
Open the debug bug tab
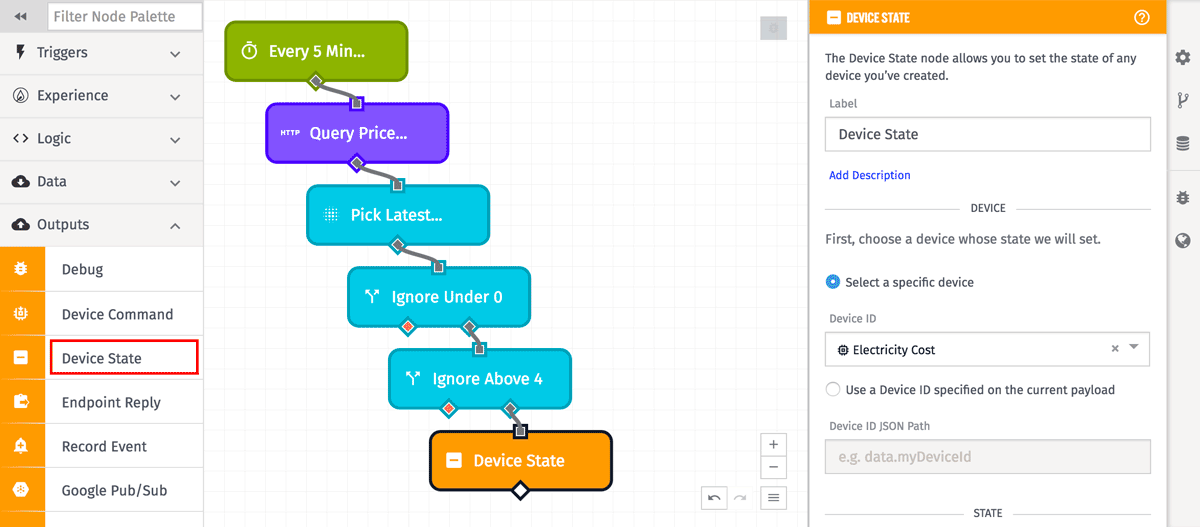pos(1183,198)
